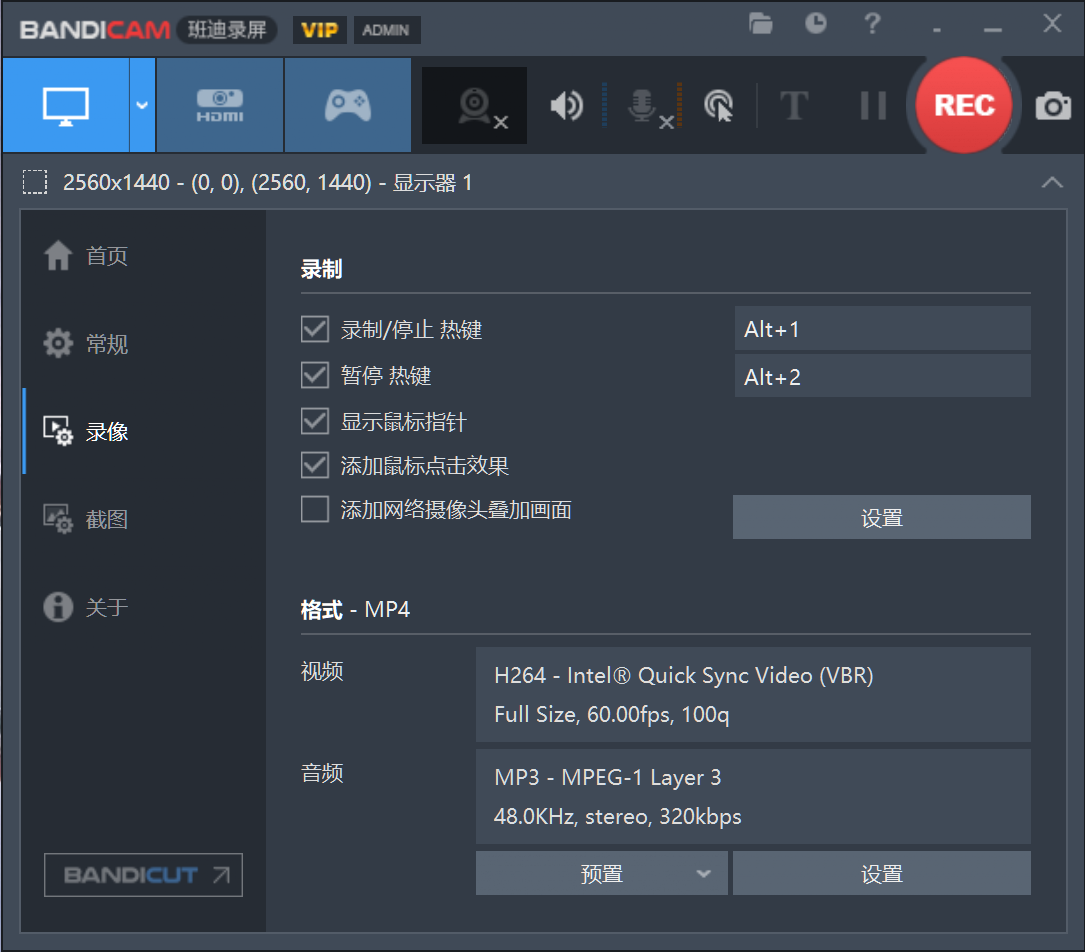1085x952 pixels.
Task: Click the Alt+2 hotkey field
Action: [882, 376]
